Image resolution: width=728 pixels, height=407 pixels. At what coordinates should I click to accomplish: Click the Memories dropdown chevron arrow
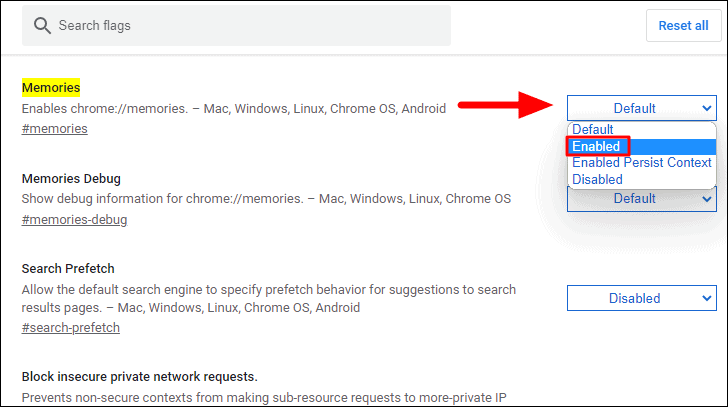coord(707,108)
